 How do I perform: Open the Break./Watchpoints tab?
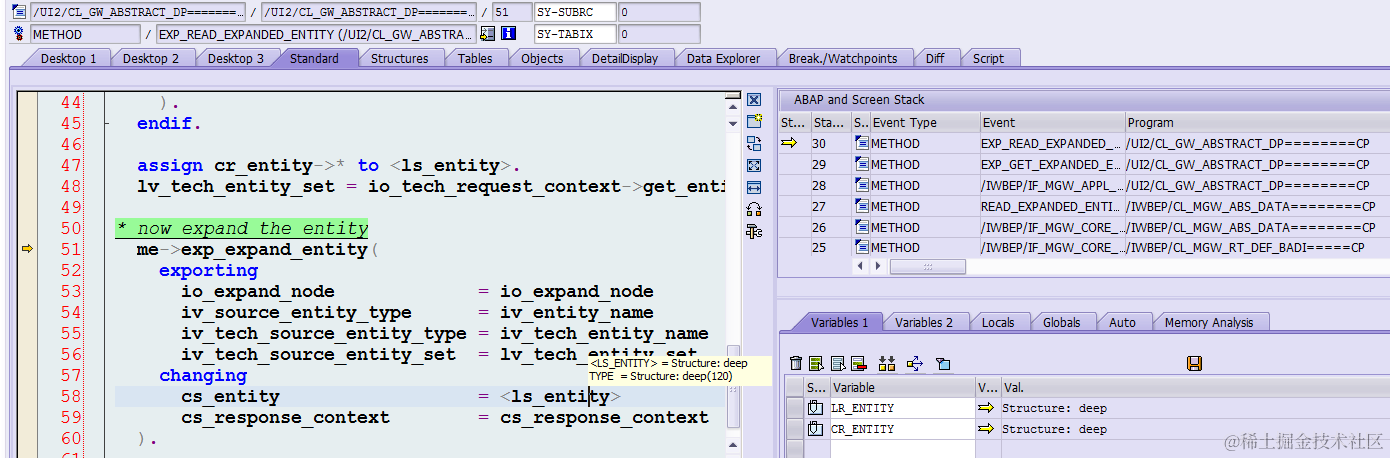point(843,58)
